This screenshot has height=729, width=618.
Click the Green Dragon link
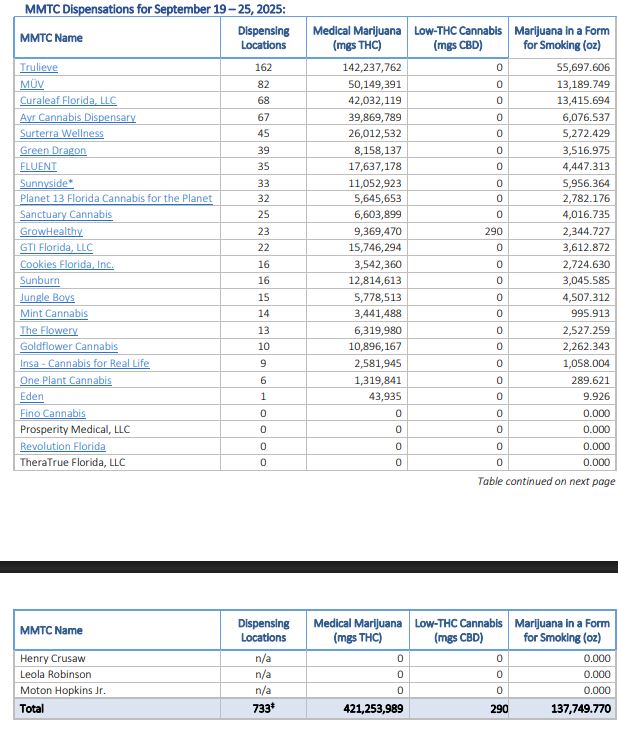point(53,150)
